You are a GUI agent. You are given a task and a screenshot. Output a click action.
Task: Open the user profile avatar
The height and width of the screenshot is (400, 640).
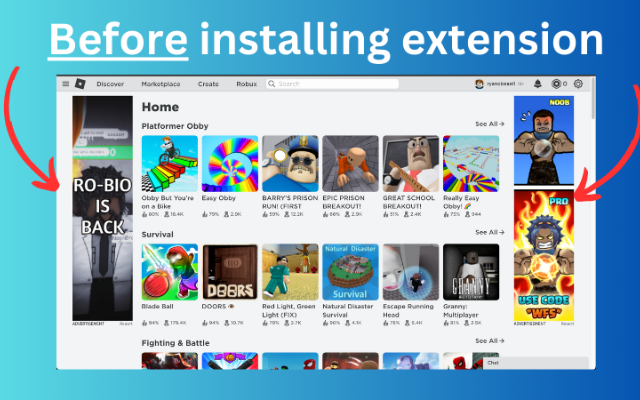pos(479,84)
